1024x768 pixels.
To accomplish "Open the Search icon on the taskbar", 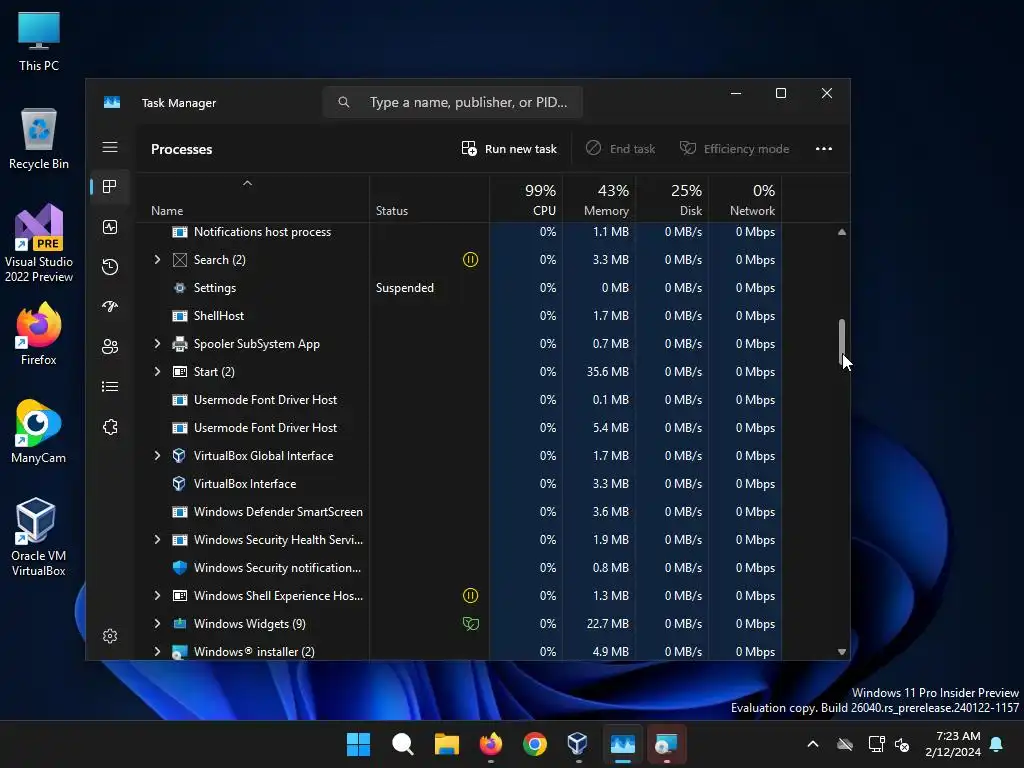I will tap(402, 744).
